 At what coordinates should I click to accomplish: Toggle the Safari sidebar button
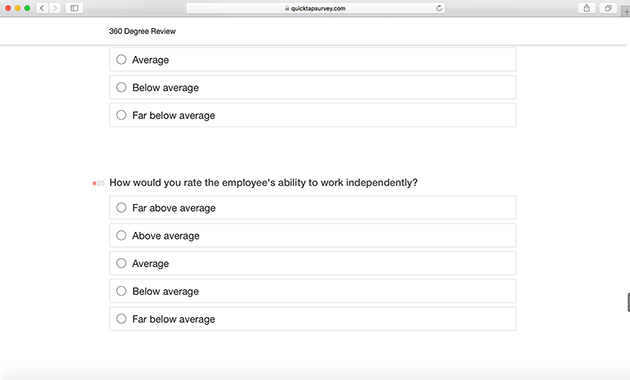74,8
